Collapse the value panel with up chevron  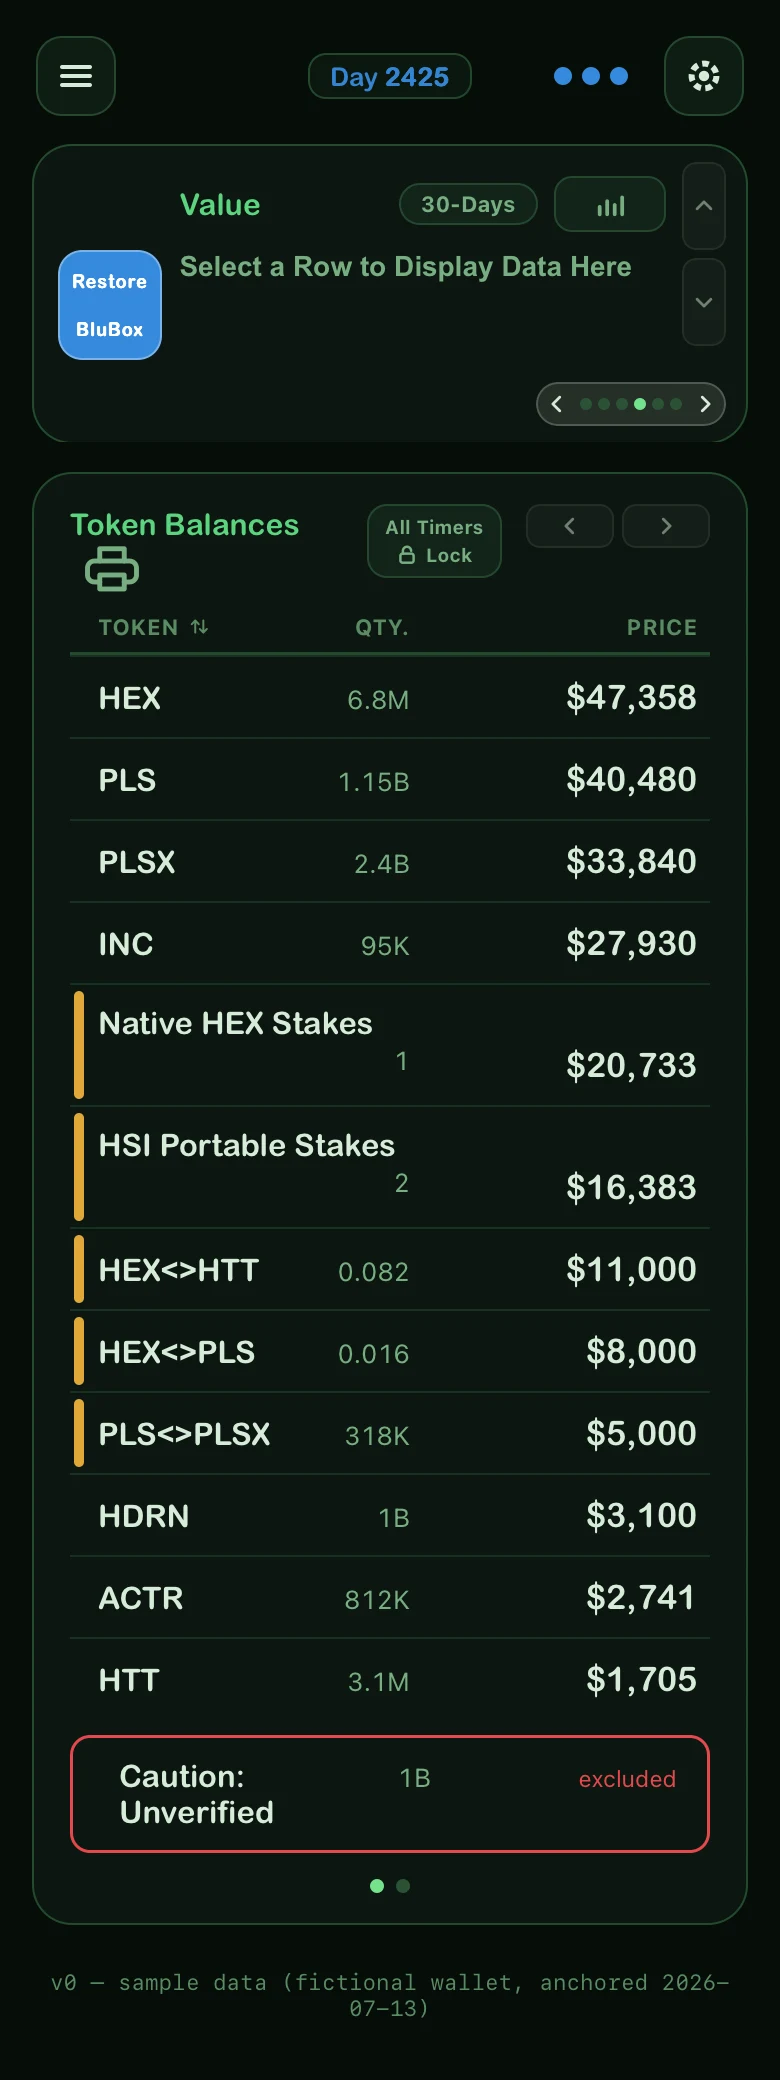[704, 206]
